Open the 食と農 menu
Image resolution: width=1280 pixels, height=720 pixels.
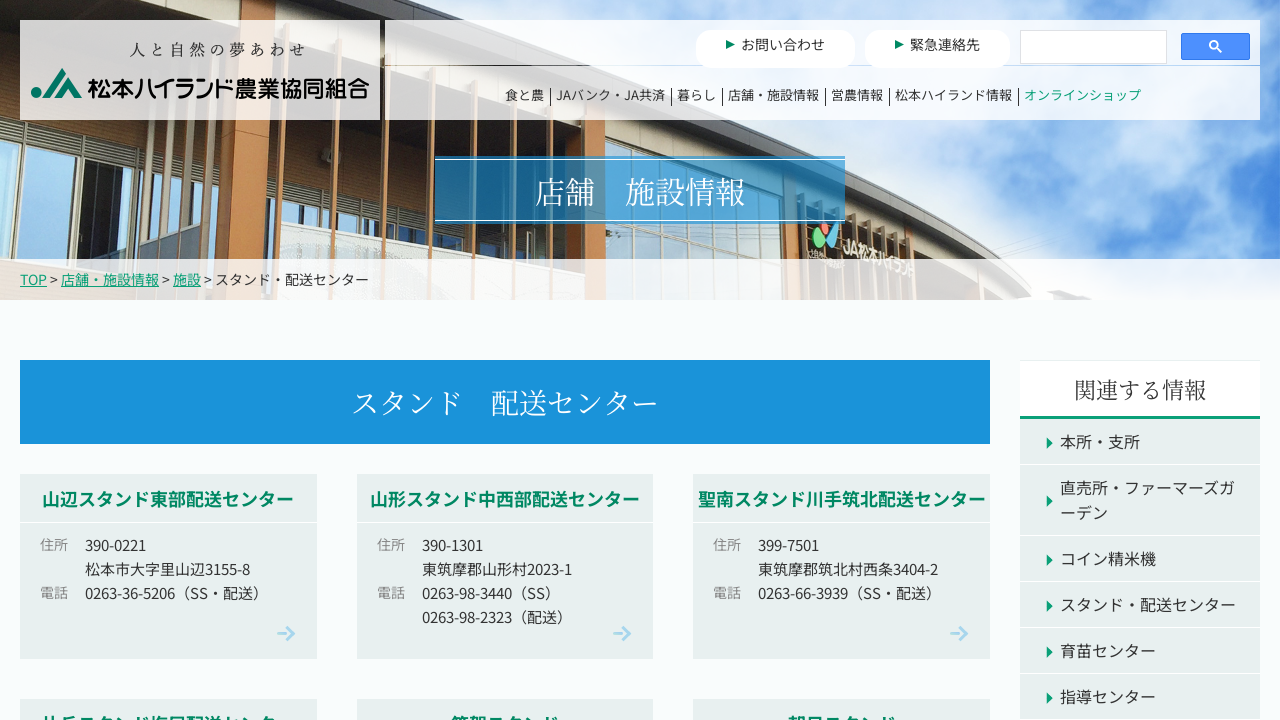pyautogui.click(x=525, y=95)
